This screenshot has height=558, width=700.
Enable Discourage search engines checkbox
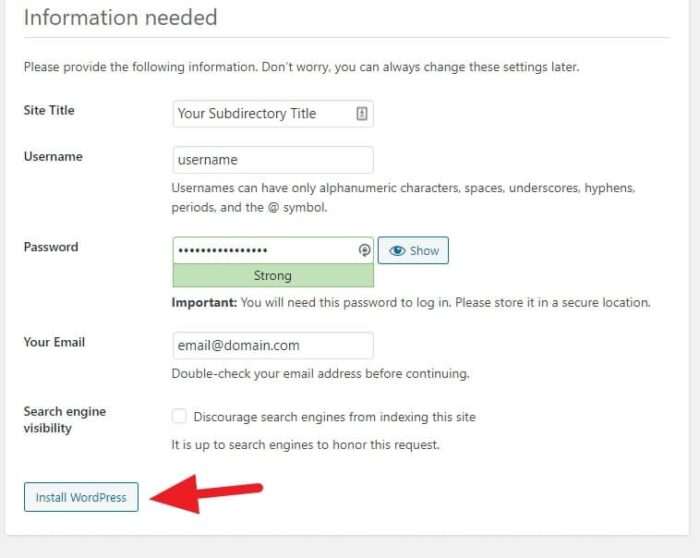(x=179, y=416)
